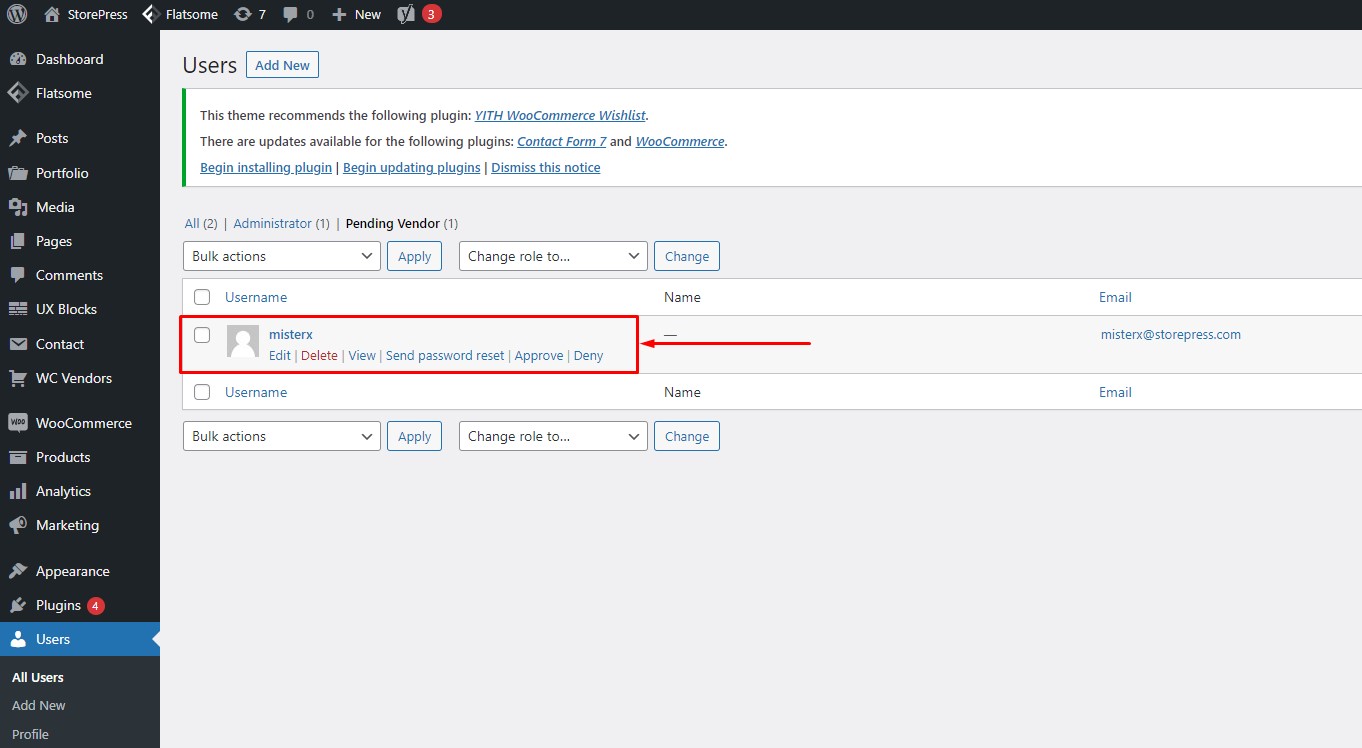Sort by Username in the table header

[256, 297]
